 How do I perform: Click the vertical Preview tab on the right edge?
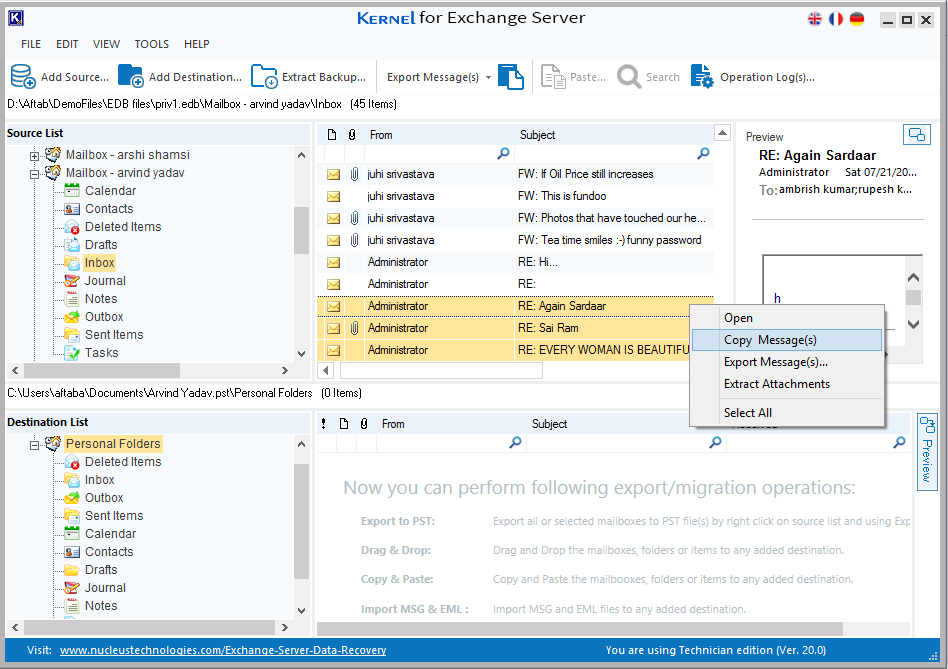click(927, 452)
